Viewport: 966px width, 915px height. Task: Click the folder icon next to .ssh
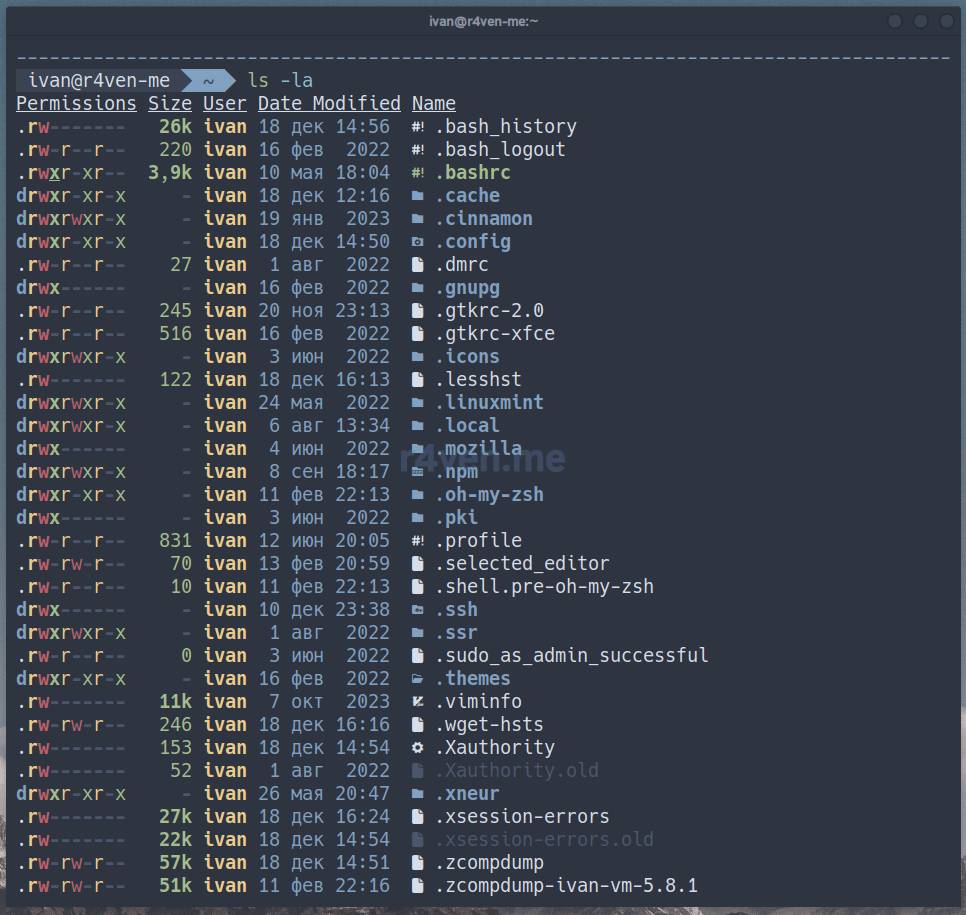(418, 610)
